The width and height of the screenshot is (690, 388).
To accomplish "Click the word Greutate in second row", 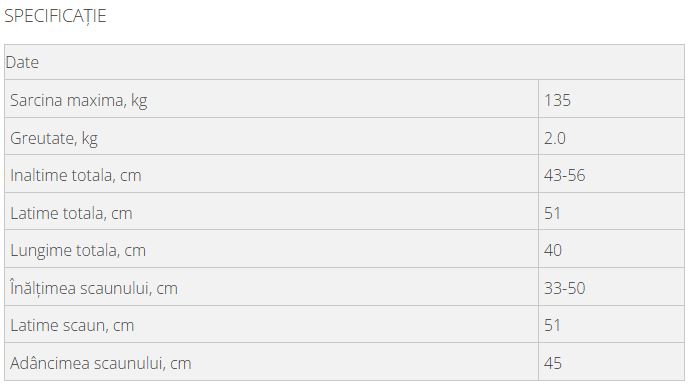I will tap(43, 138).
